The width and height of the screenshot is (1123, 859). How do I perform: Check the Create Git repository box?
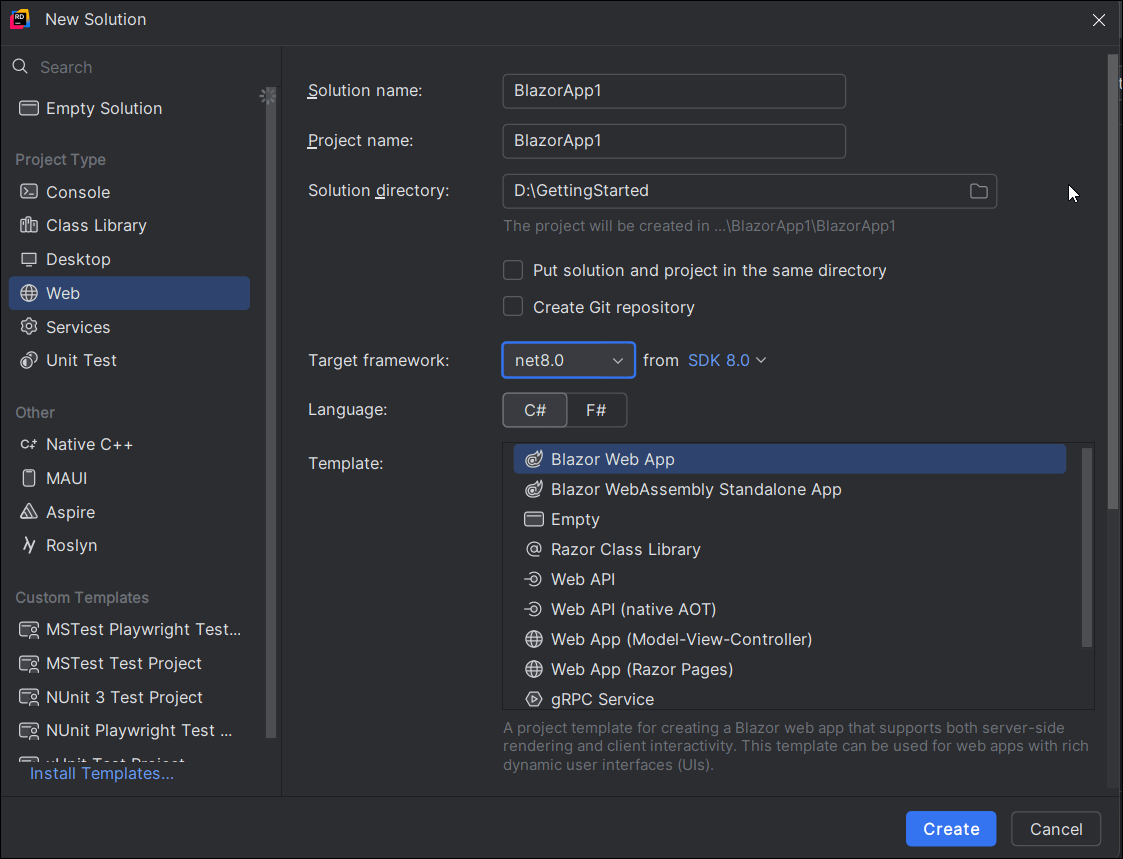tap(513, 307)
